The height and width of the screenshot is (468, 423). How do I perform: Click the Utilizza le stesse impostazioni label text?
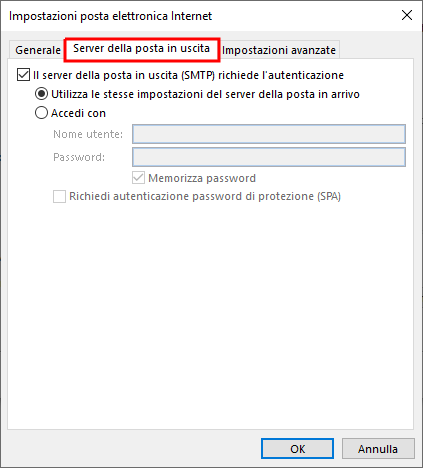205,94
